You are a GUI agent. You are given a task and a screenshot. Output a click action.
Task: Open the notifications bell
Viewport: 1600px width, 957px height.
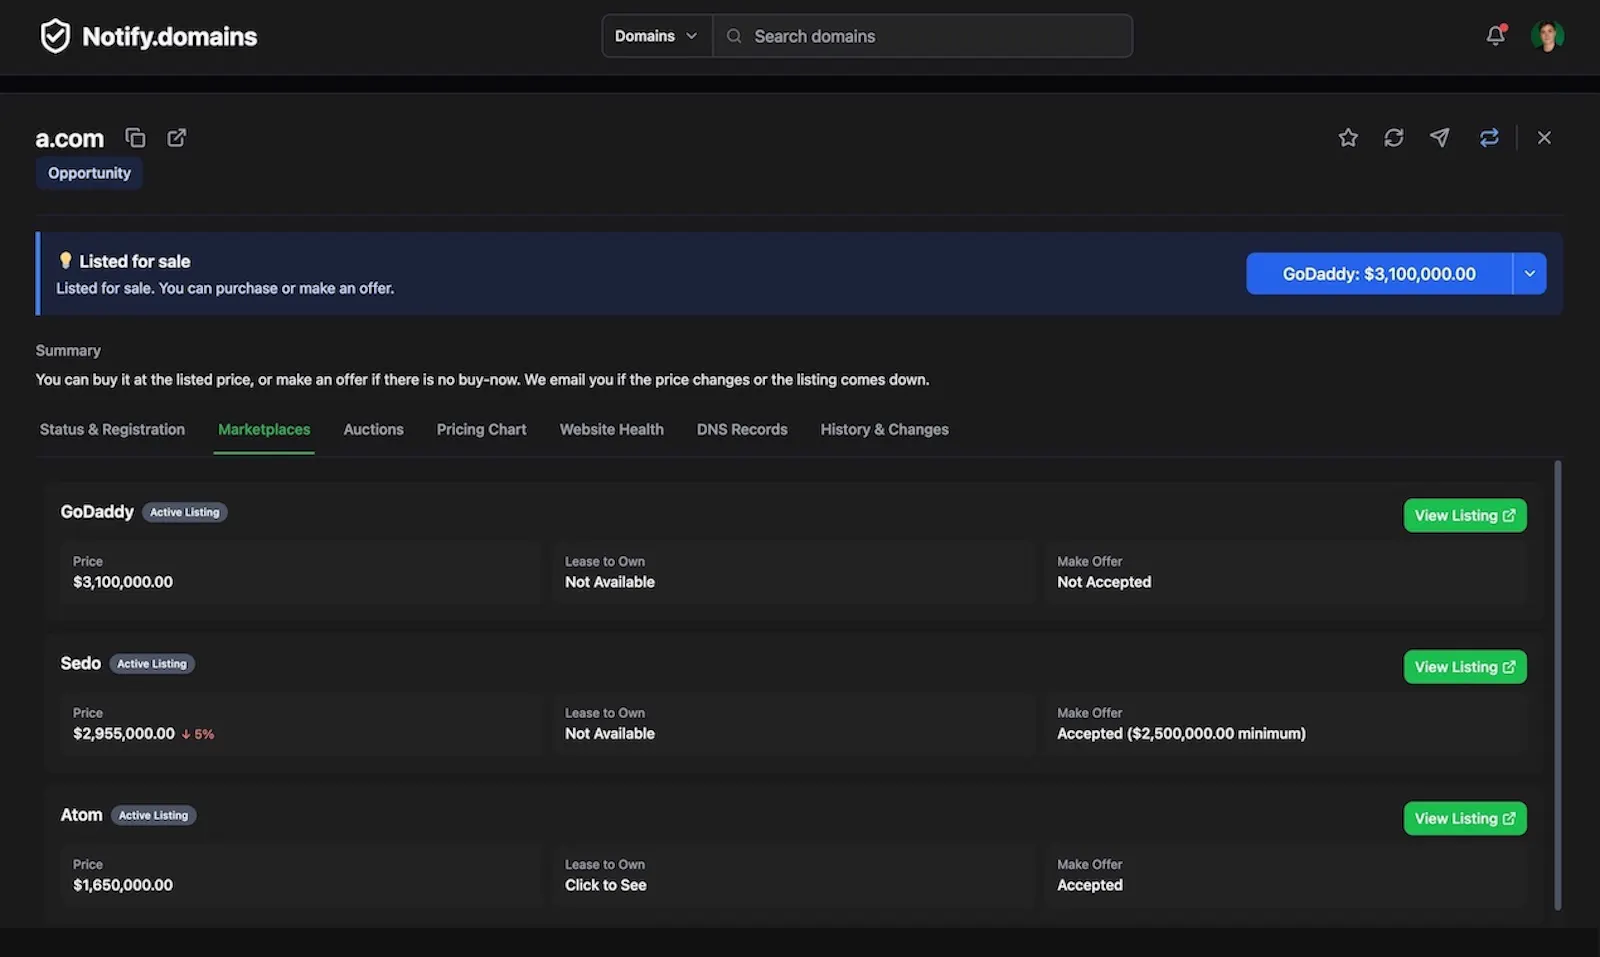click(1495, 36)
